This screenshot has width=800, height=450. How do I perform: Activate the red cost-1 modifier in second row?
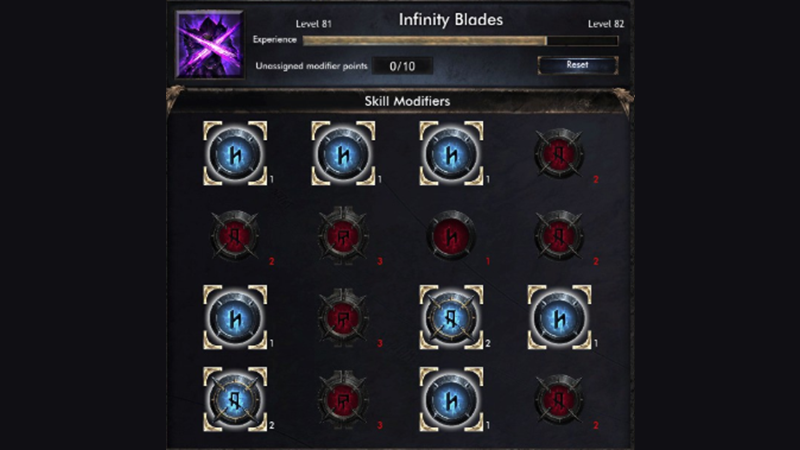[x=452, y=236]
